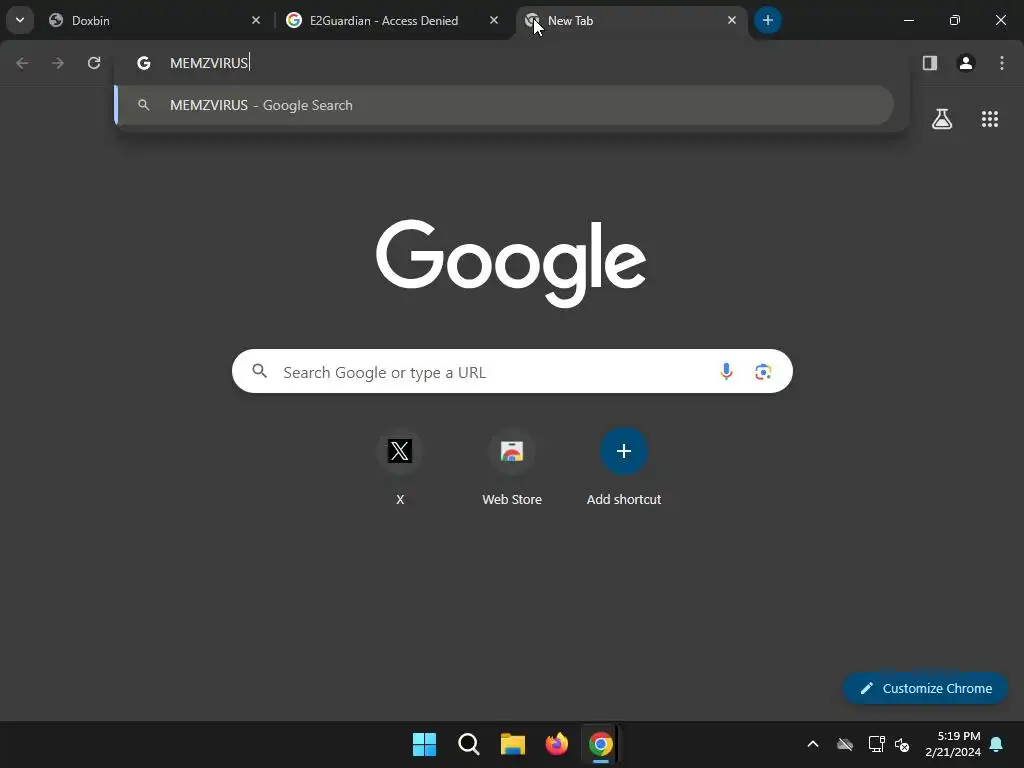This screenshot has width=1024, height=768.
Task: Close the Doxbin tab
Action: pyautogui.click(x=256, y=20)
